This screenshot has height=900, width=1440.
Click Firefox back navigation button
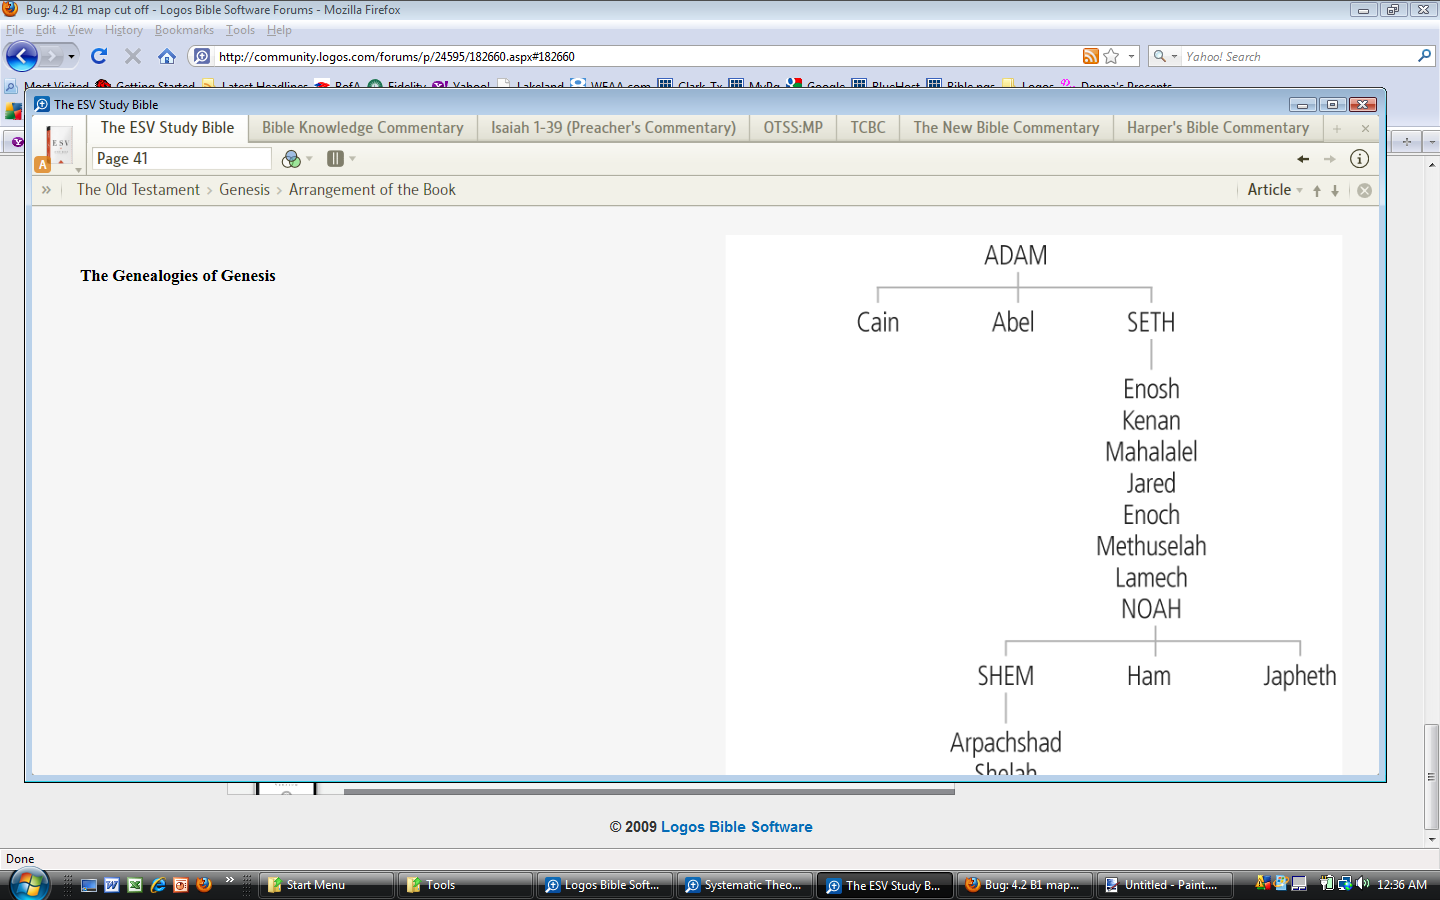tap(21, 56)
